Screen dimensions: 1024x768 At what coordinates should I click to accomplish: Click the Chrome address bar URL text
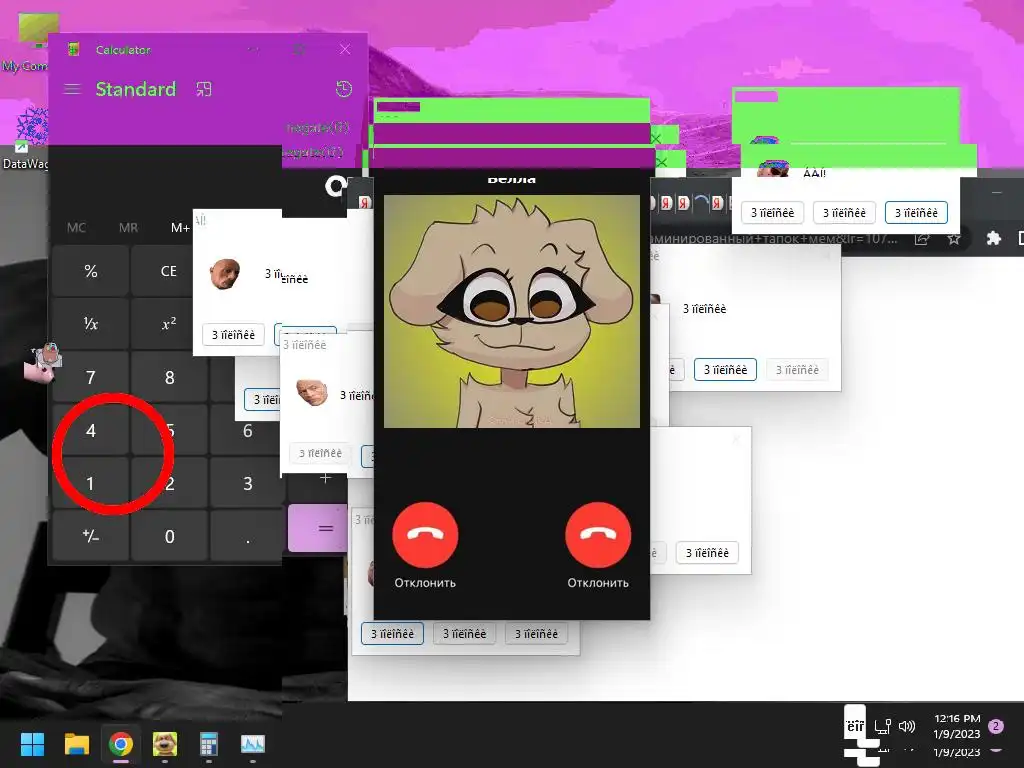773,238
